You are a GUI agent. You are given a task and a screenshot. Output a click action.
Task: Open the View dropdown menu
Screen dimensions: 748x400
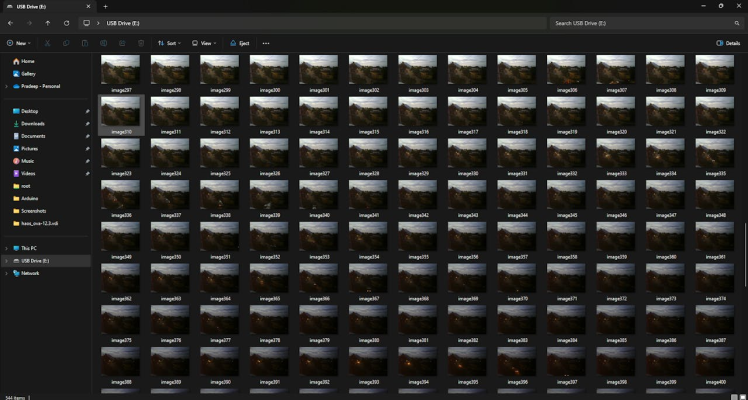point(204,43)
